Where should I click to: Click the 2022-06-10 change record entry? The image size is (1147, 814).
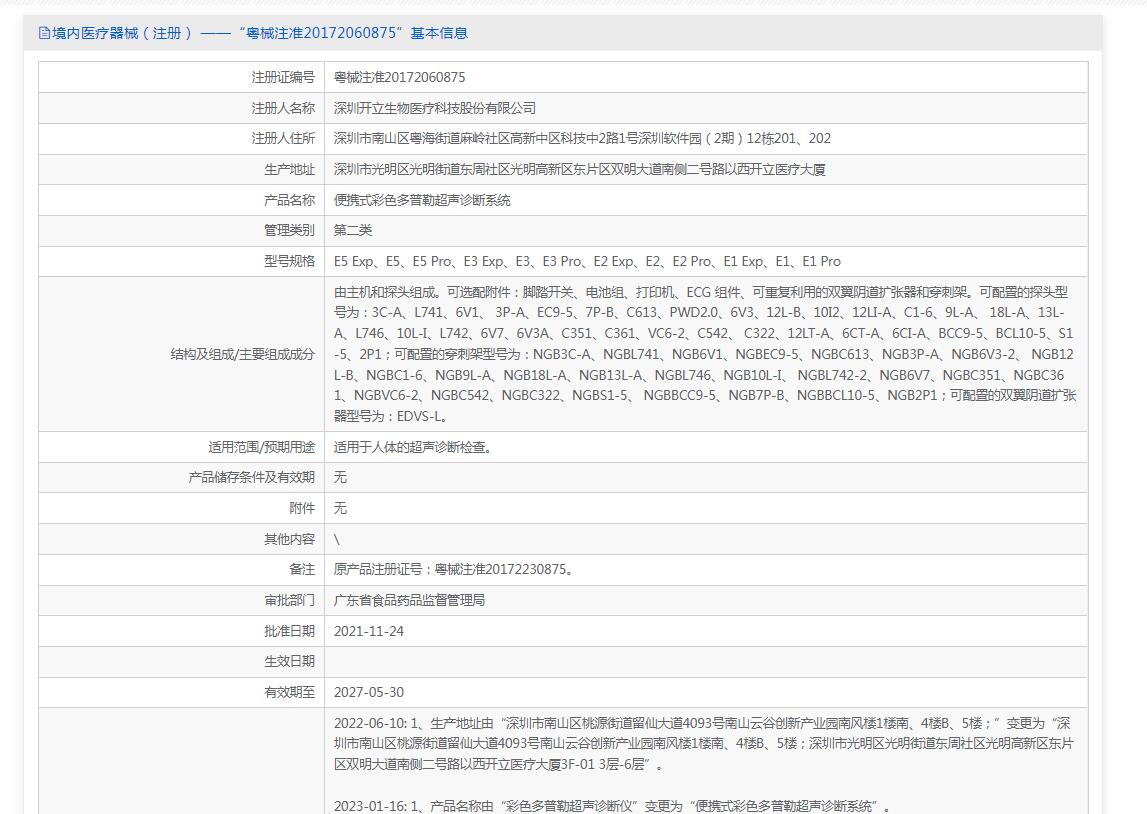click(x=703, y=743)
